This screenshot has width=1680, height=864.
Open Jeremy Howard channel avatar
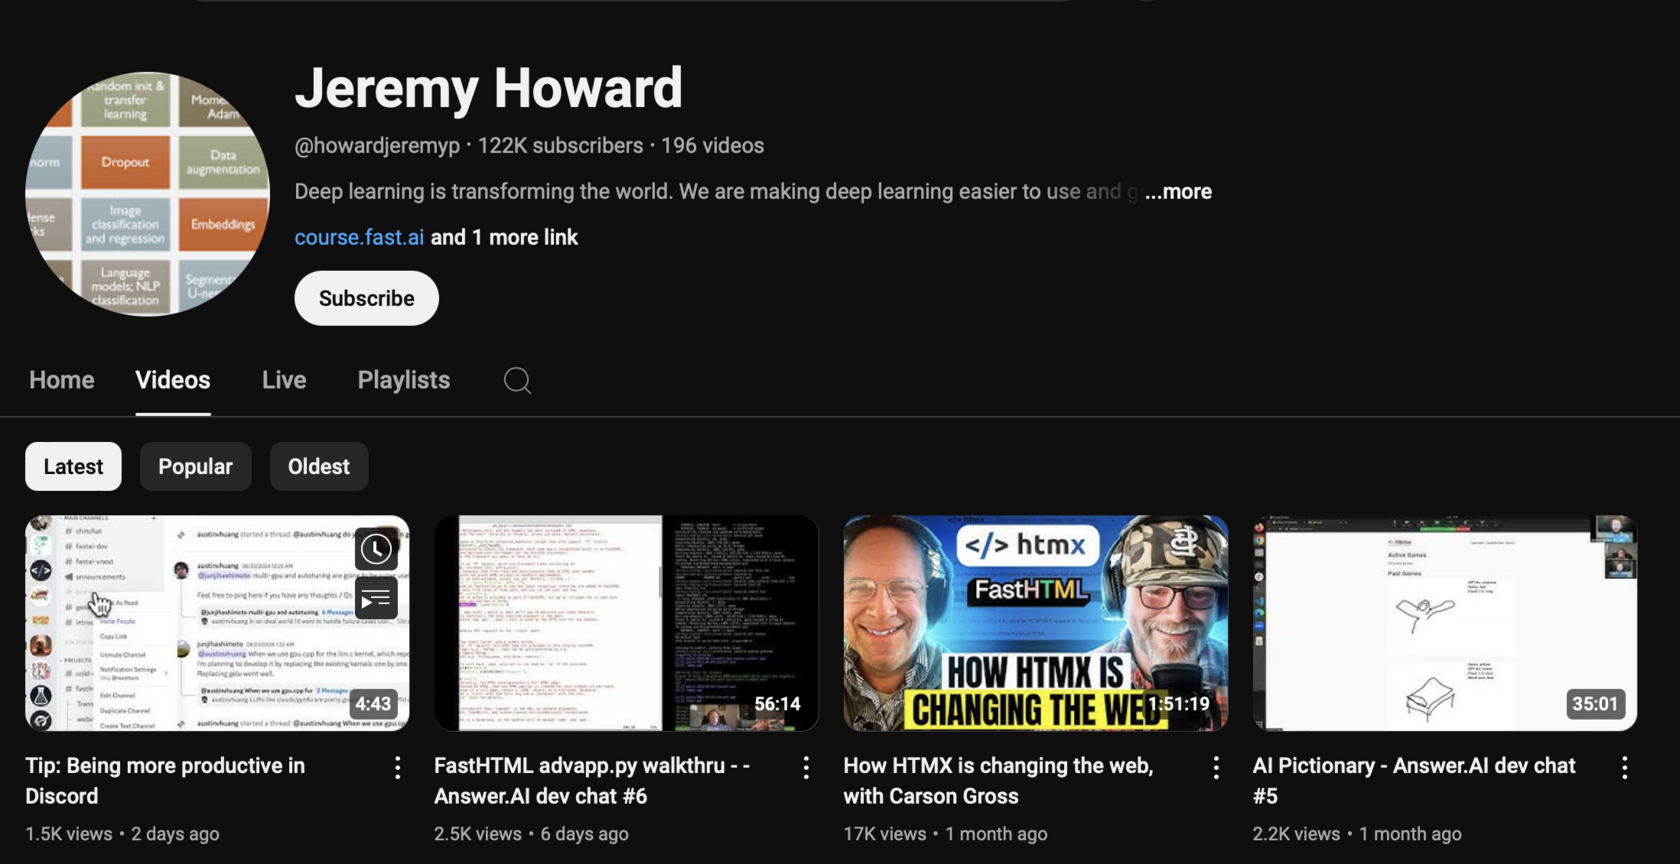click(x=147, y=194)
